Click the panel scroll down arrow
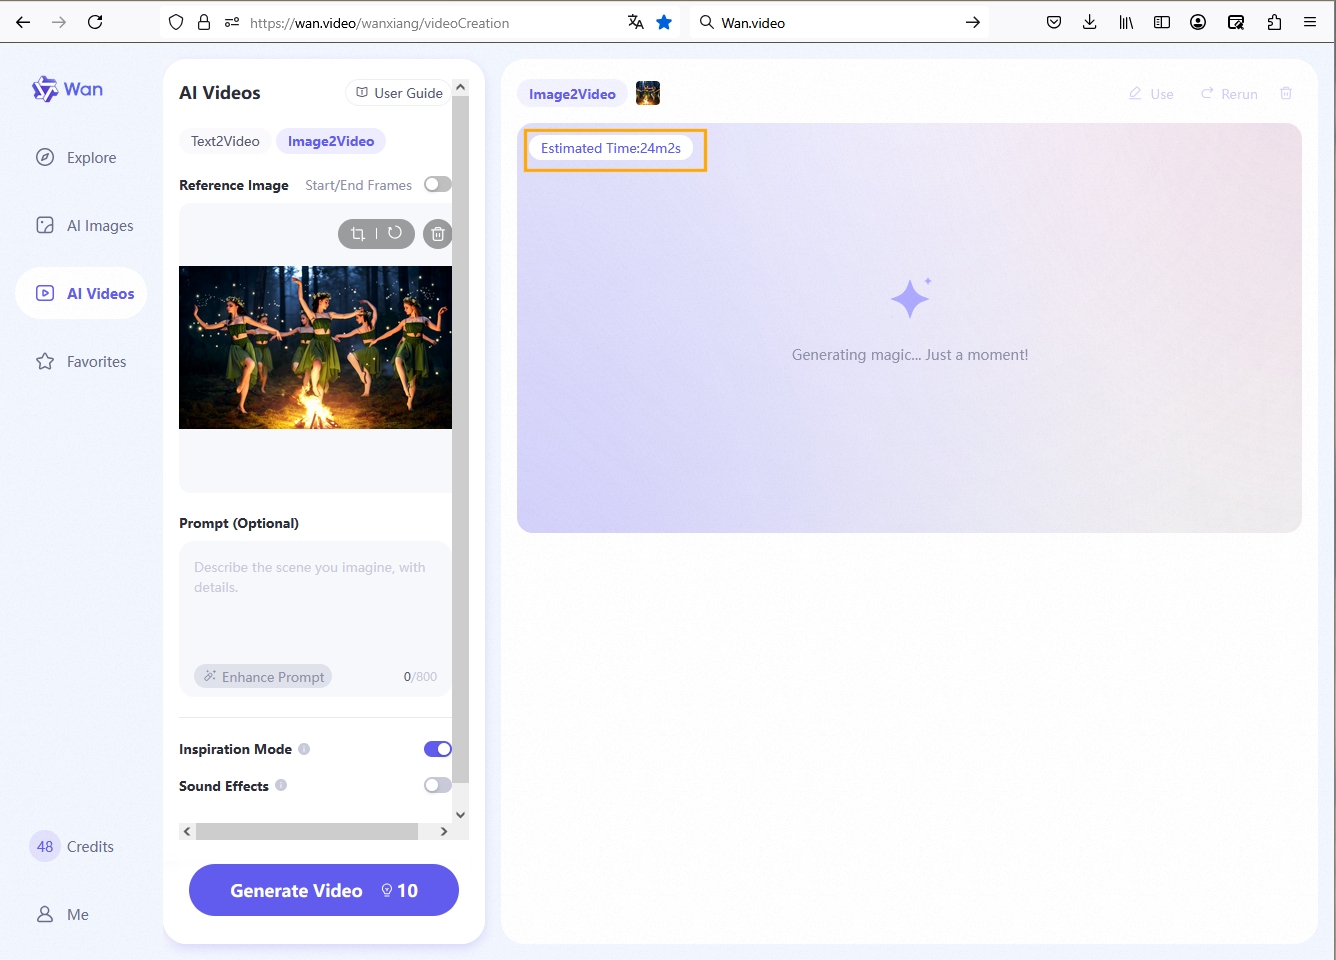The width and height of the screenshot is (1336, 960). click(x=460, y=814)
